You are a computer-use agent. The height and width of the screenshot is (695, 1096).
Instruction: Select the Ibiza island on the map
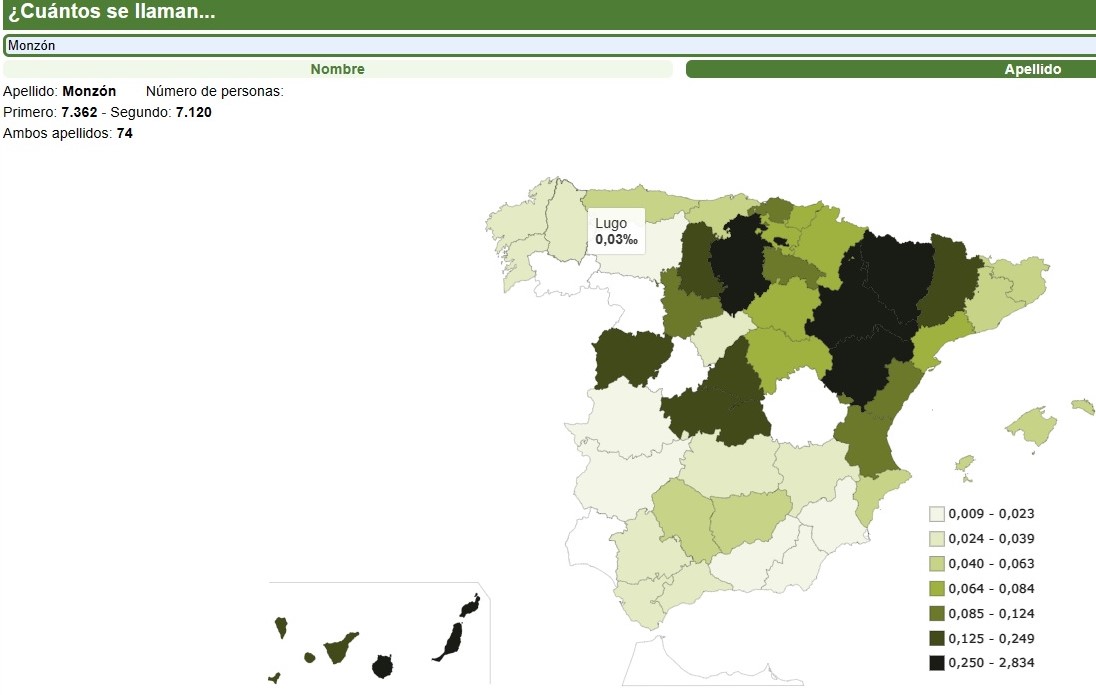tap(964, 463)
